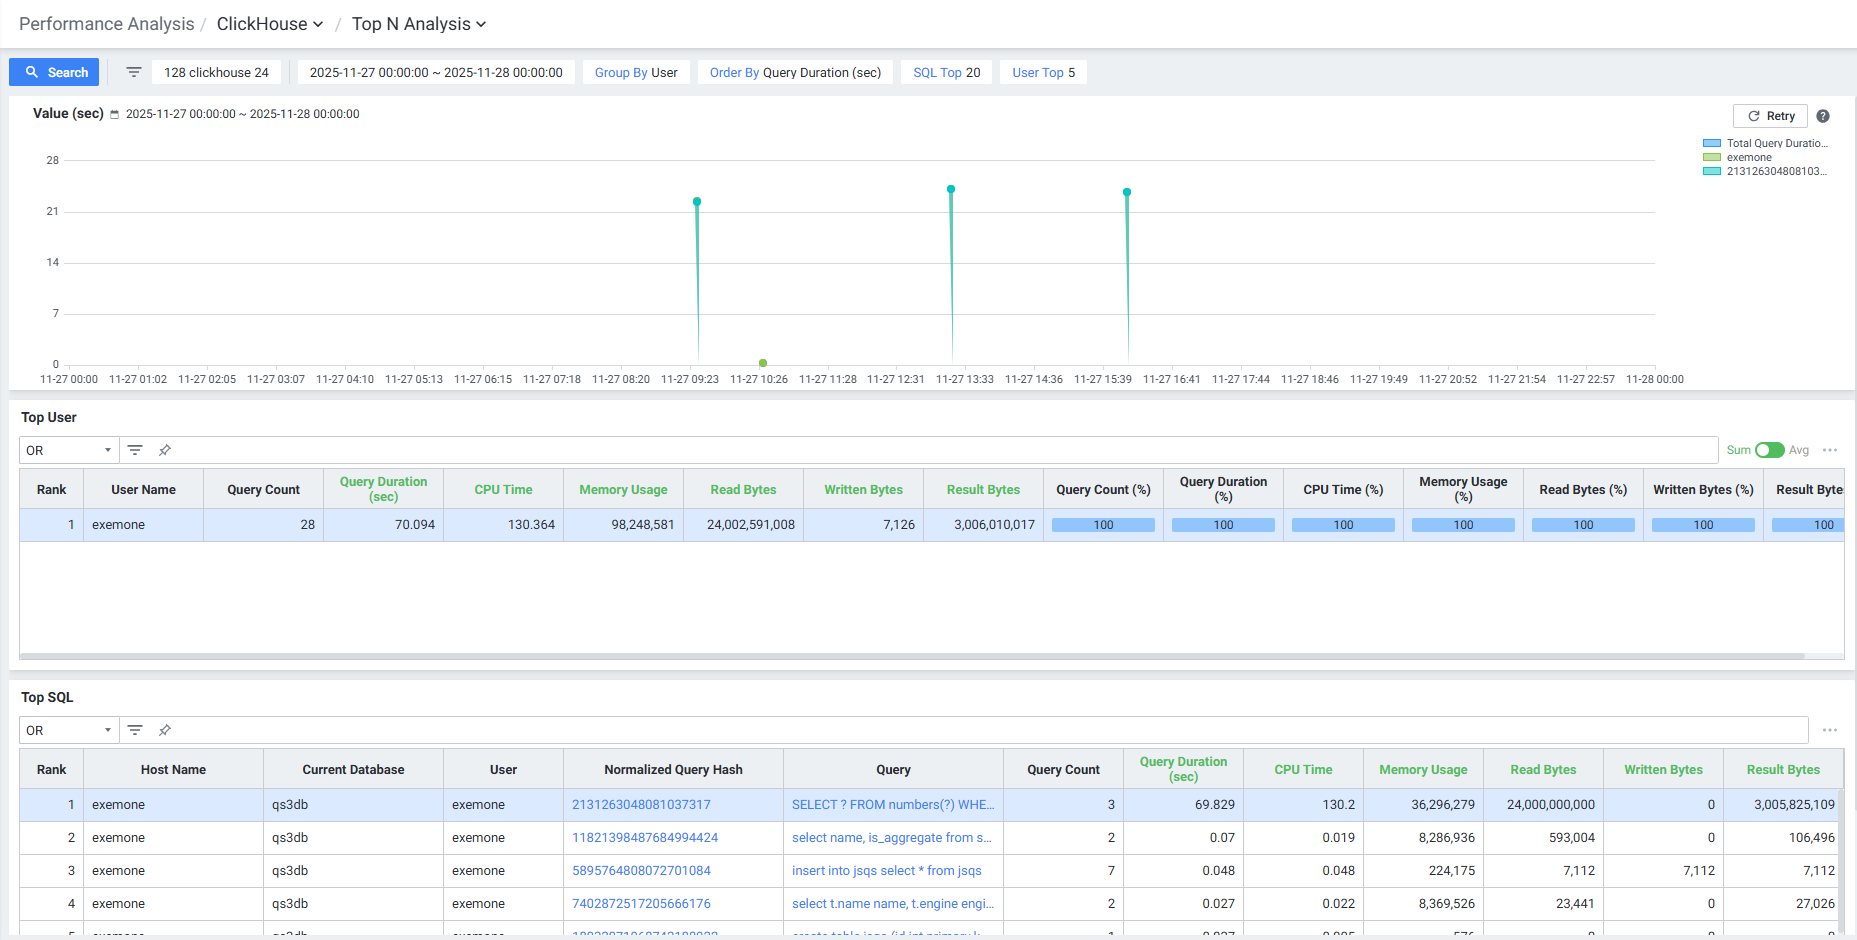Image resolution: width=1857 pixels, height=940 pixels.
Task: Click the filter icon beside Search button
Action: (x=134, y=72)
